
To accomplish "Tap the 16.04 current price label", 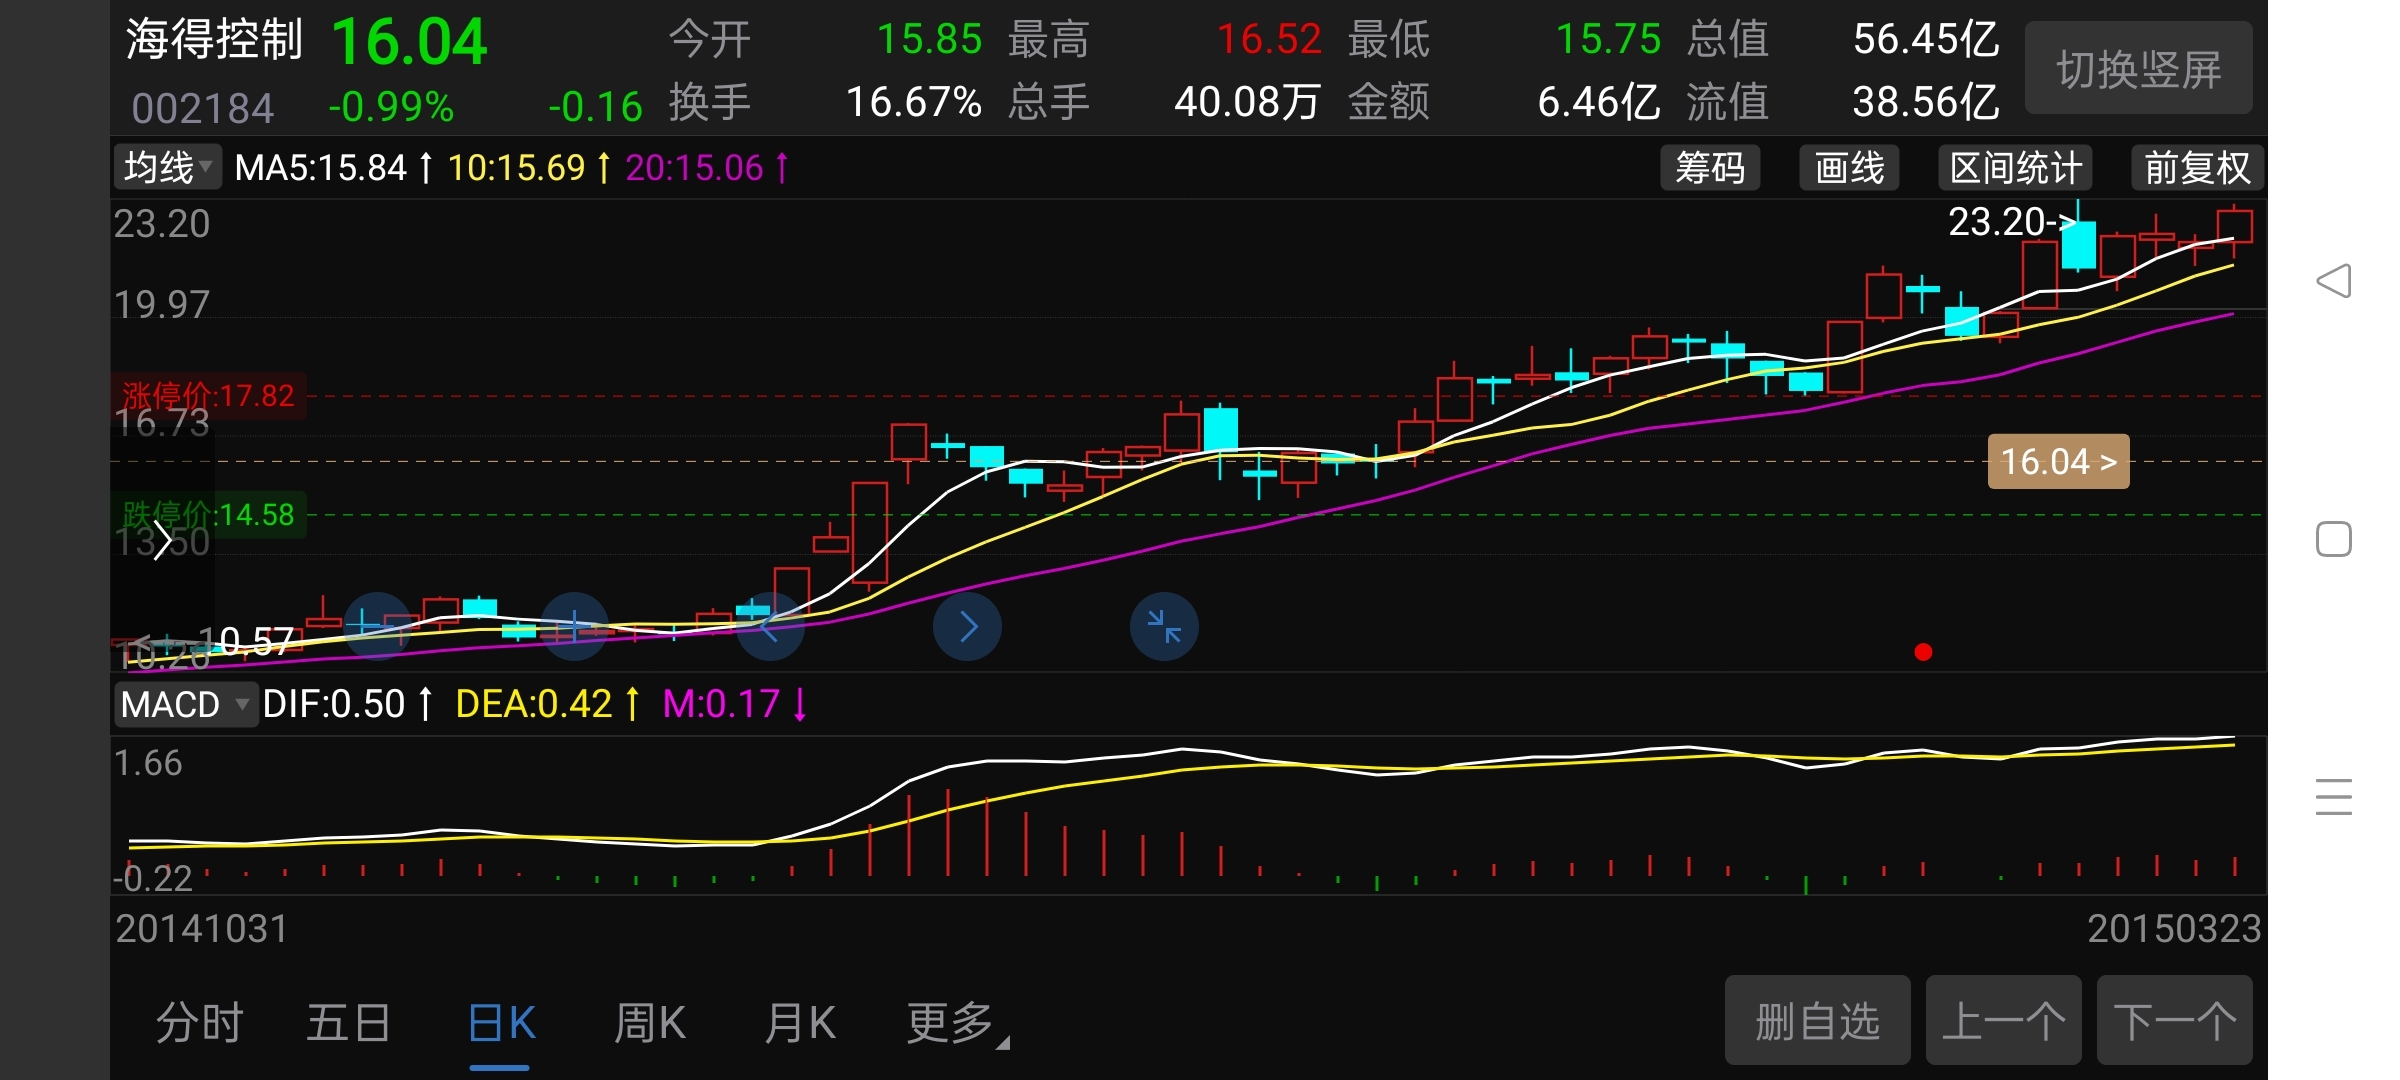I will click(2058, 462).
